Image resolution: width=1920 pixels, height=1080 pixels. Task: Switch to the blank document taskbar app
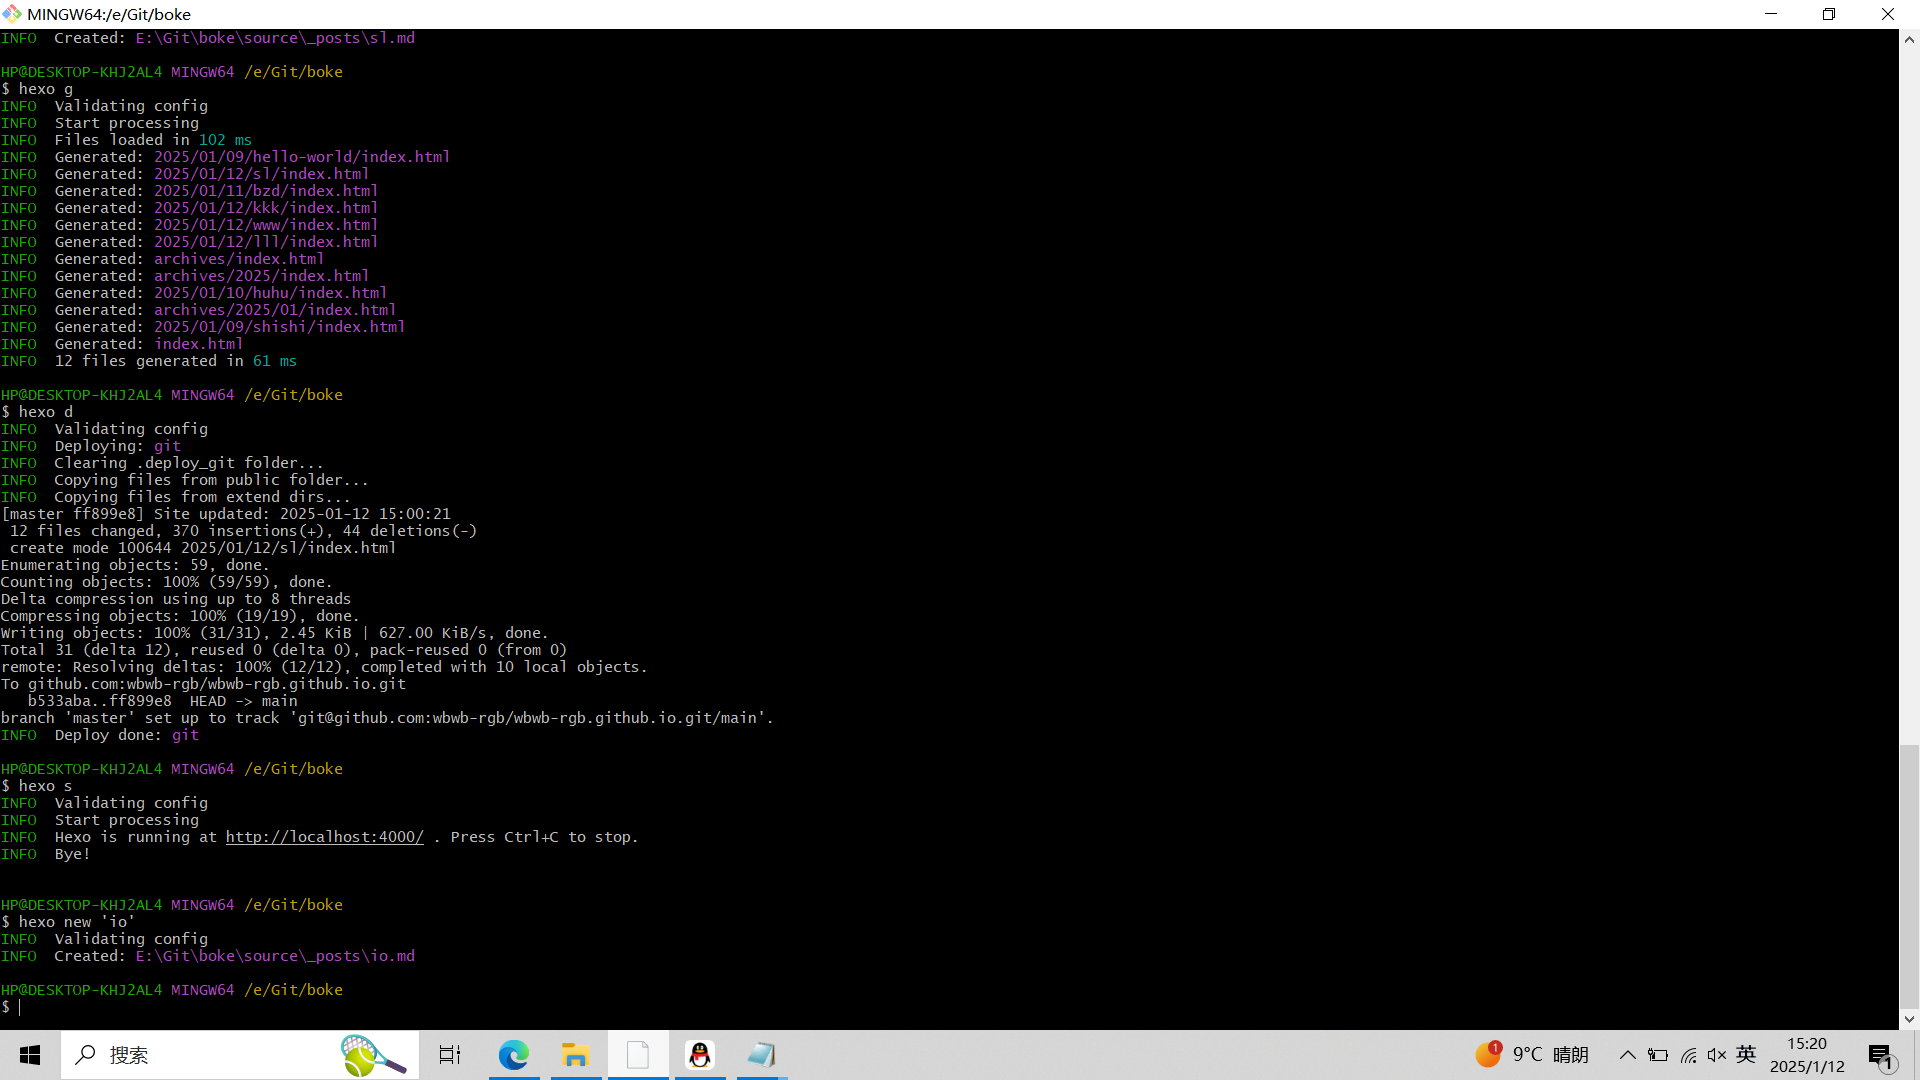coord(638,1055)
